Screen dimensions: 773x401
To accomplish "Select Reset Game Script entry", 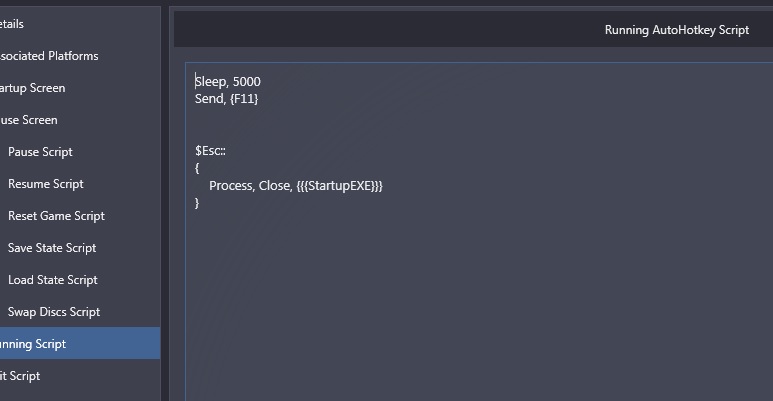I will [80, 216].
